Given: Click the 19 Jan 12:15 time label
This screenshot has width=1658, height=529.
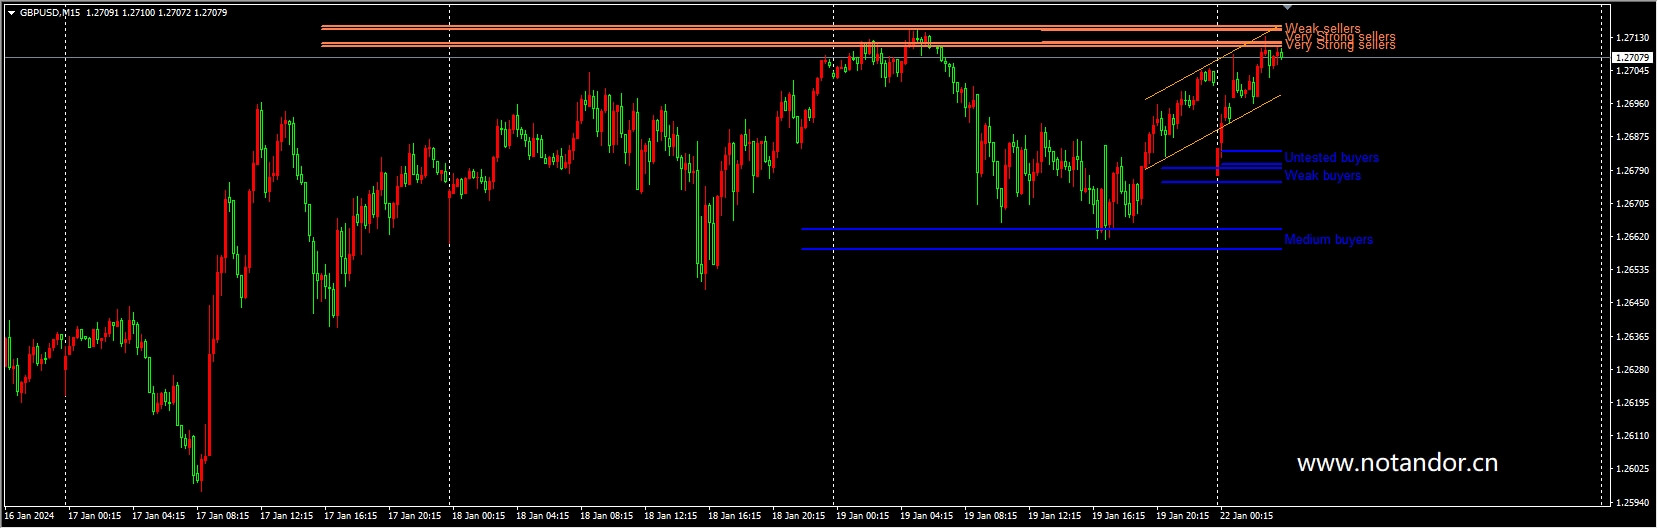Looking at the screenshot, I should click(1055, 517).
